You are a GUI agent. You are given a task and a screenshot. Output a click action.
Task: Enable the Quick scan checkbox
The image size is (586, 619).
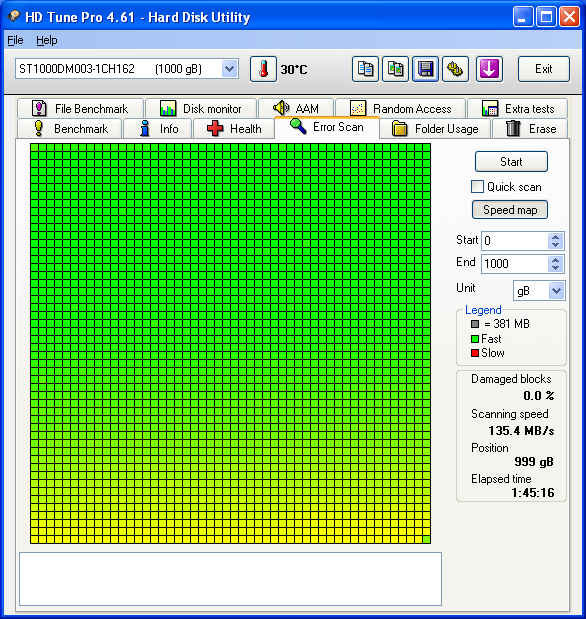point(477,186)
